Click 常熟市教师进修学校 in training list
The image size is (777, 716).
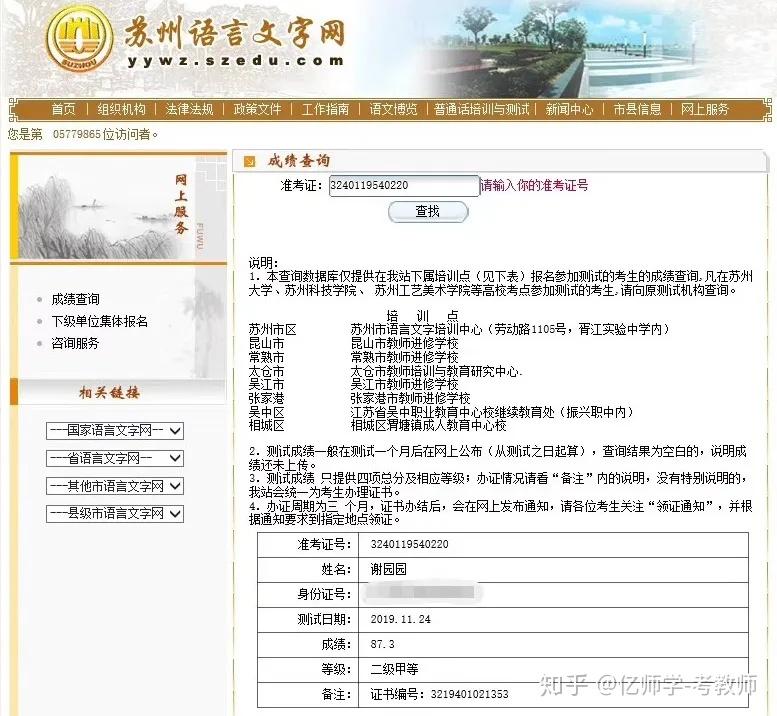(404, 357)
